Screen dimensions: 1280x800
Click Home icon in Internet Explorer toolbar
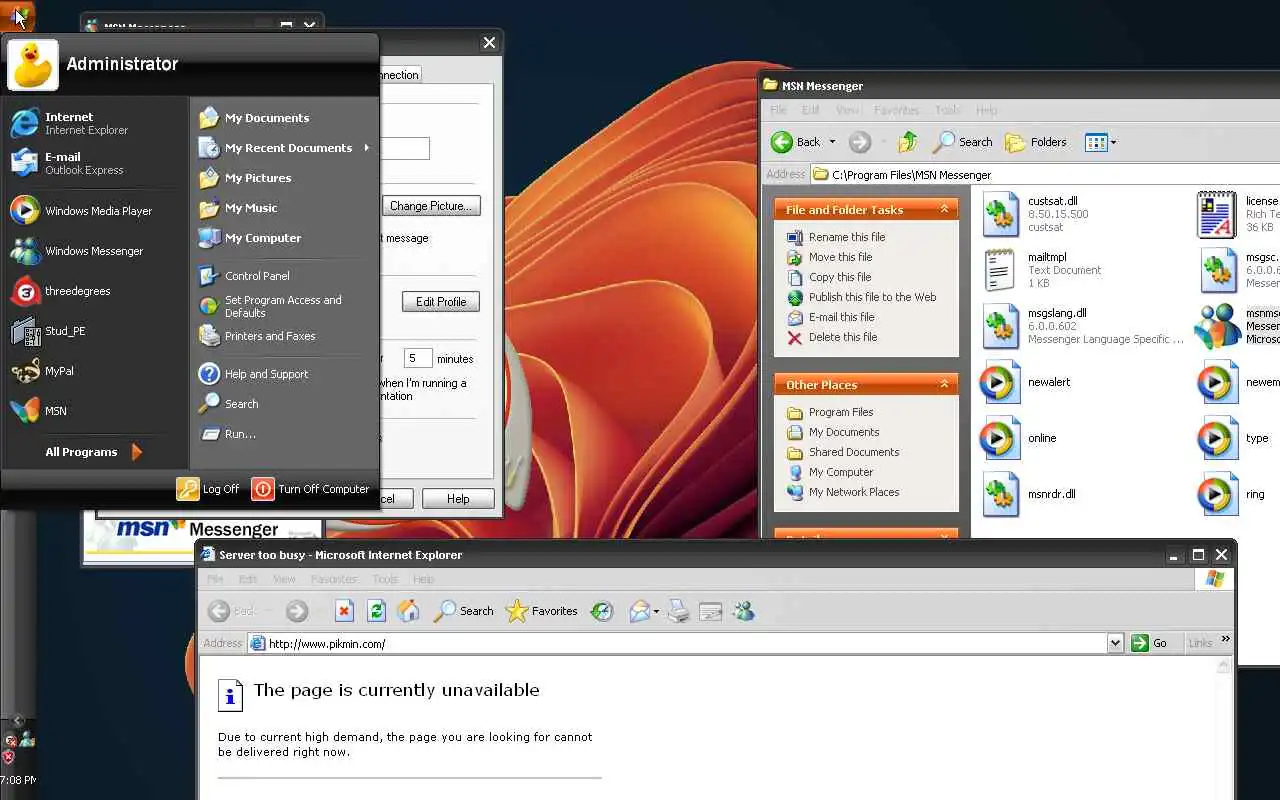408,611
